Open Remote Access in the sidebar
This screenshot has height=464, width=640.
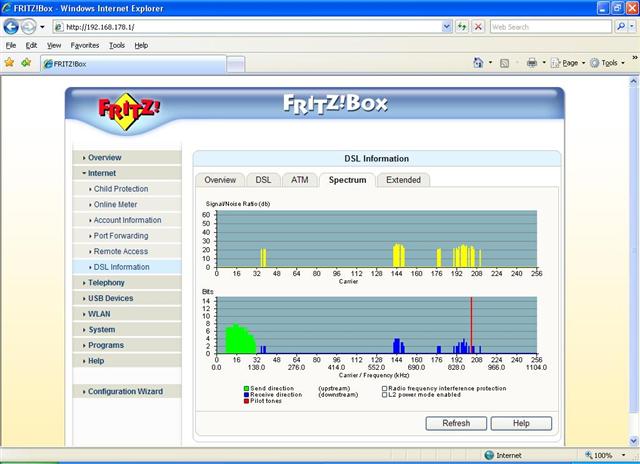[x=127, y=251]
